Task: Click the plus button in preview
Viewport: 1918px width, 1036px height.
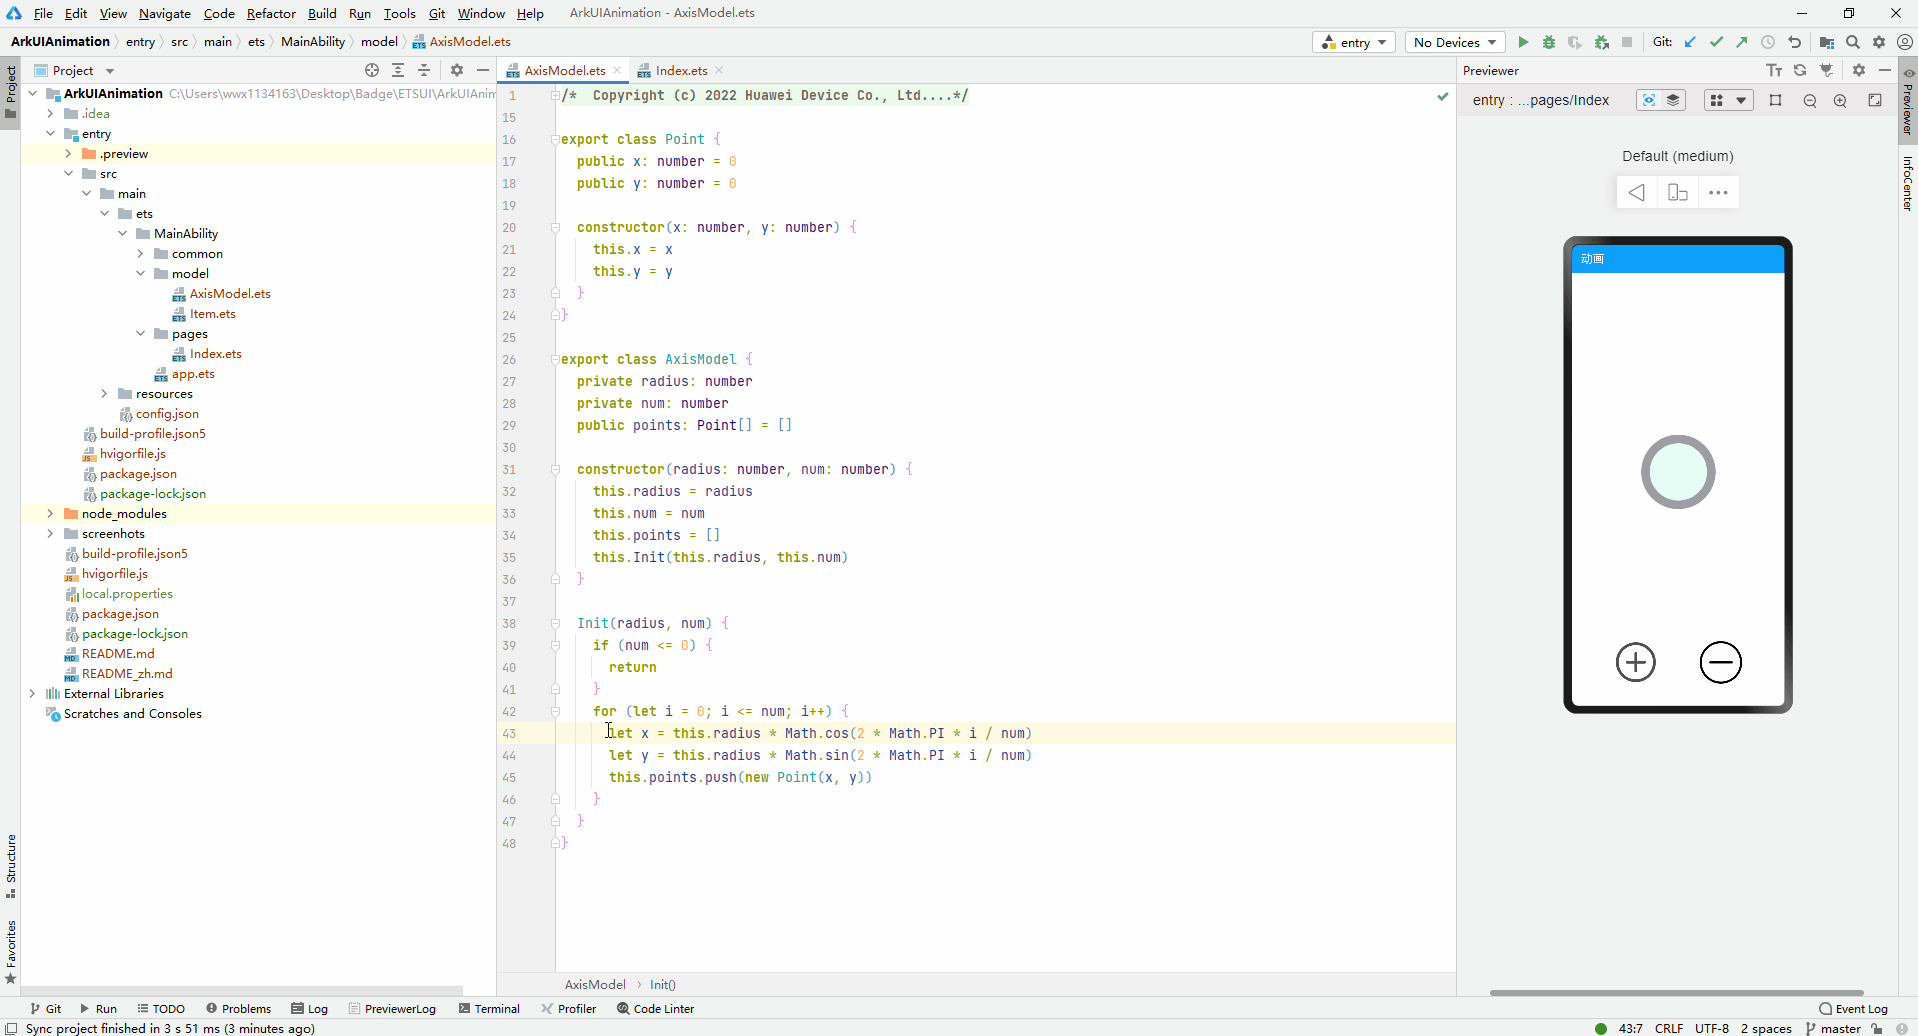Action: [1636, 662]
